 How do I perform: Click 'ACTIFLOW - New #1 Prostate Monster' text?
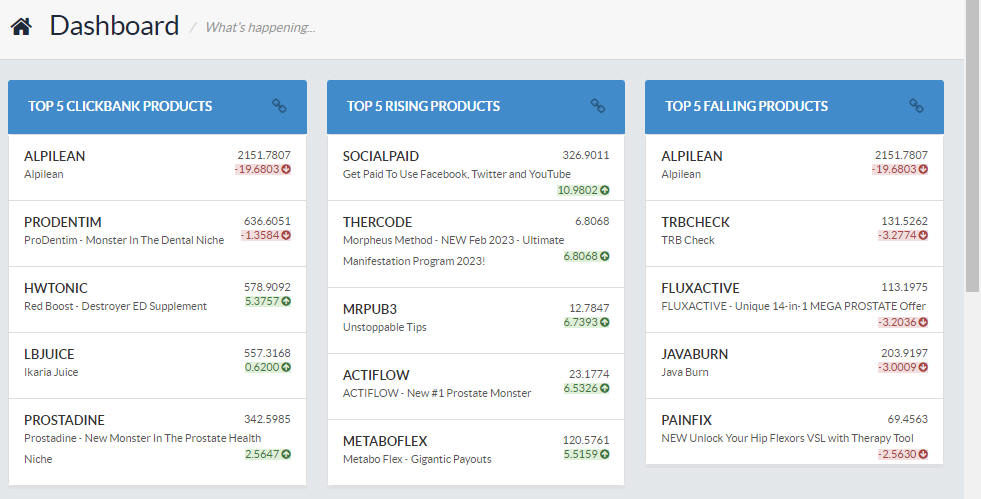[437, 393]
